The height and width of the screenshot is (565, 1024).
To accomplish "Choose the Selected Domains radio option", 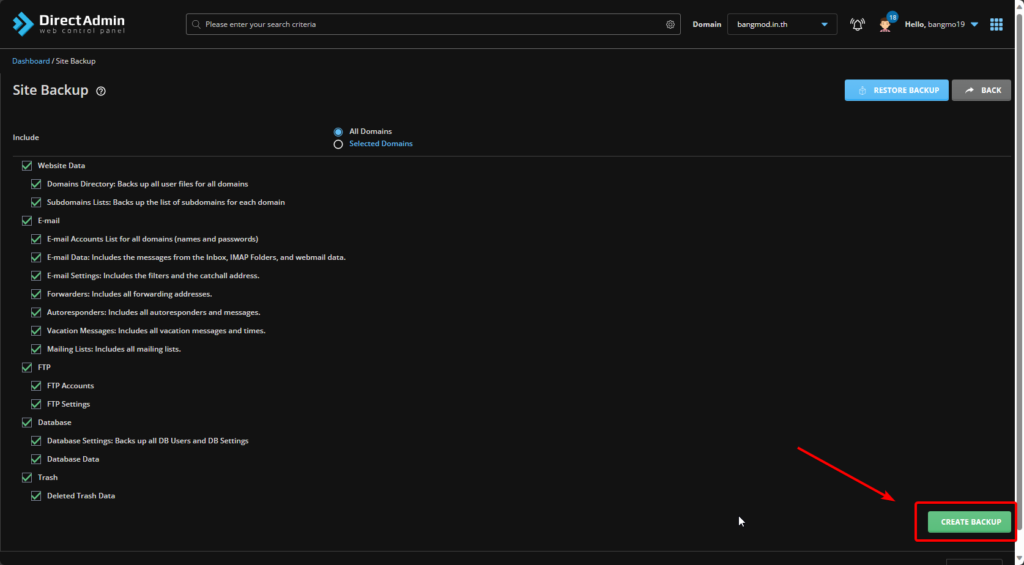I will tap(338, 144).
